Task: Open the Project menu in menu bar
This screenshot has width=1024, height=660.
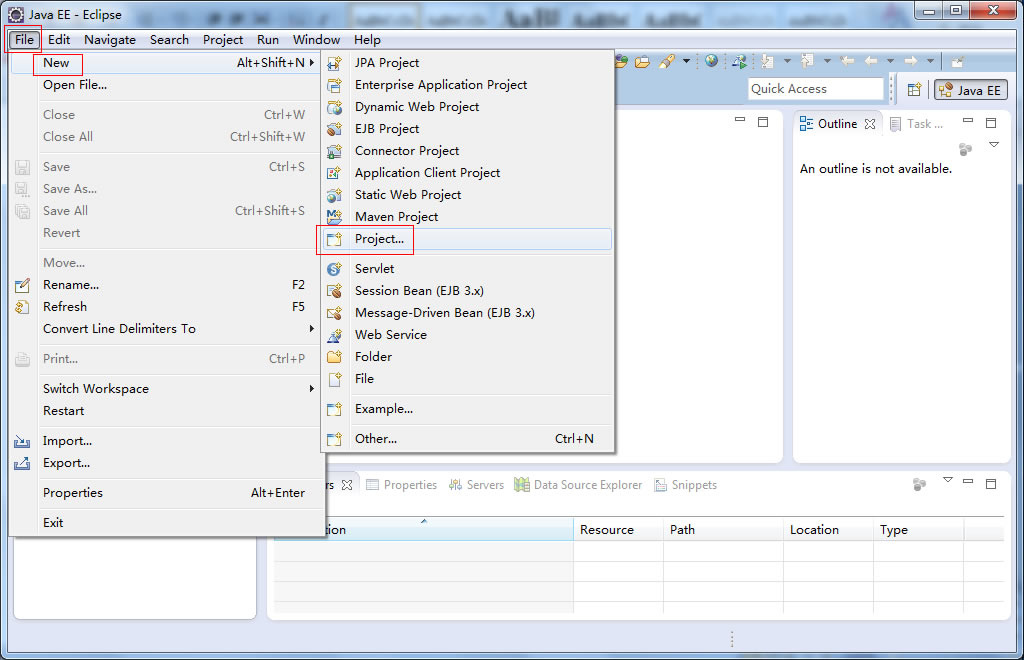Action: pyautogui.click(x=223, y=40)
